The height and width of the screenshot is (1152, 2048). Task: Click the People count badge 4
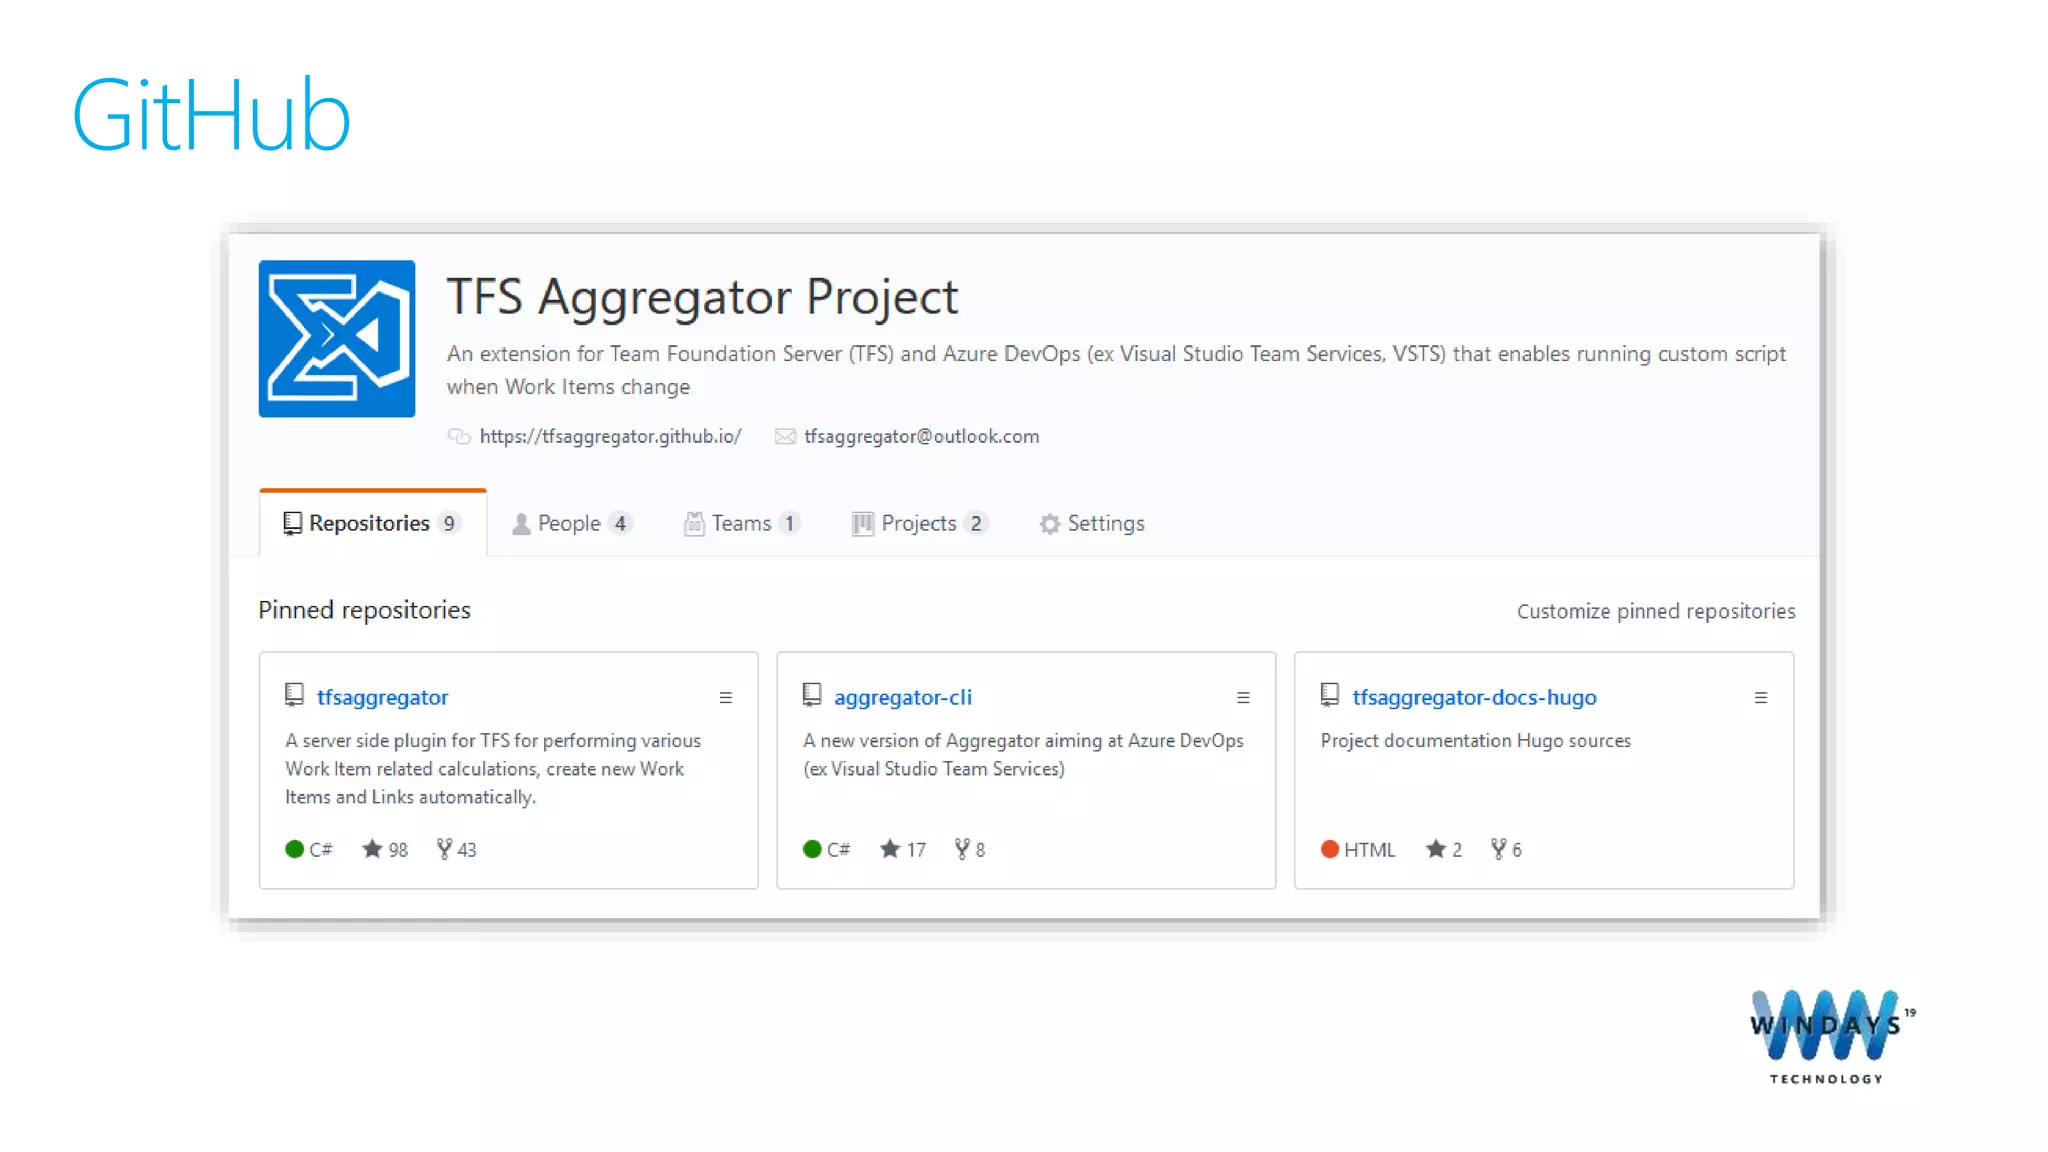(x=620, y=523)
